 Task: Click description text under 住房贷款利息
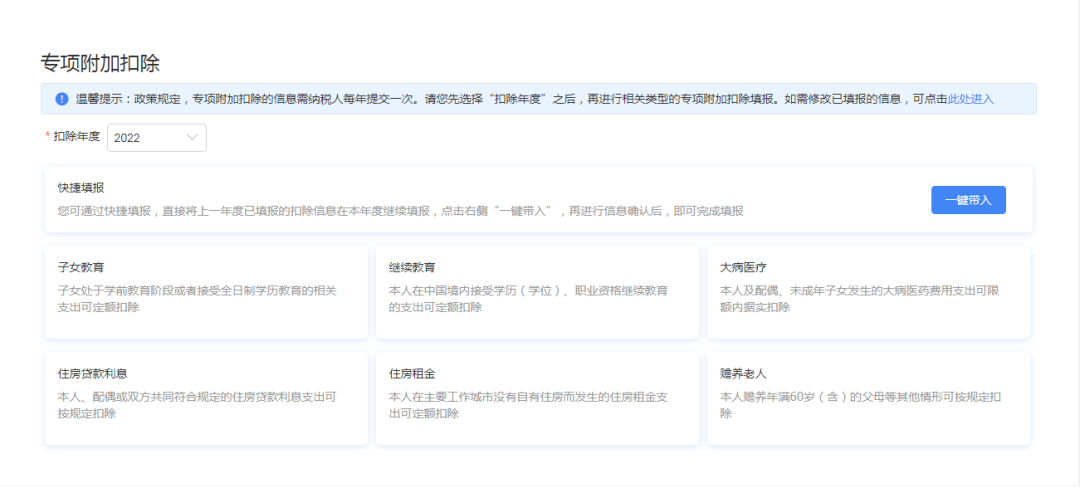coord(198,405)
